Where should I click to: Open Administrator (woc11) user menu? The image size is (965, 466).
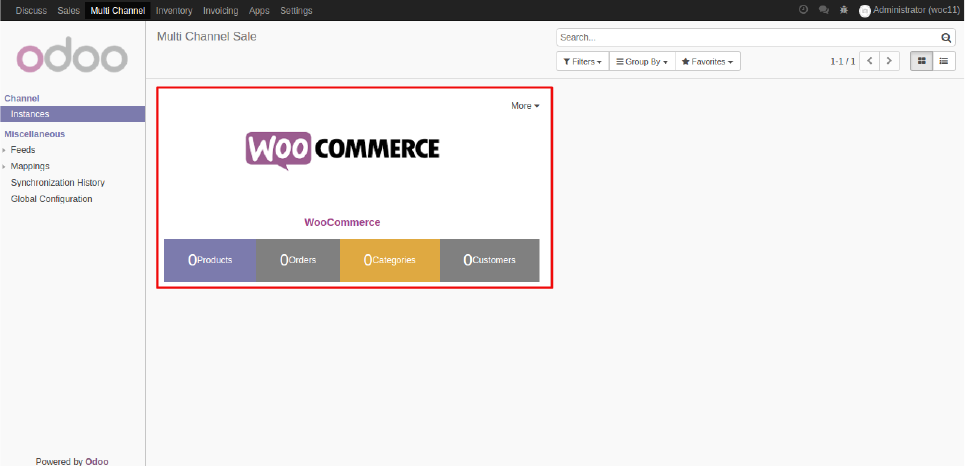point(908,10)
